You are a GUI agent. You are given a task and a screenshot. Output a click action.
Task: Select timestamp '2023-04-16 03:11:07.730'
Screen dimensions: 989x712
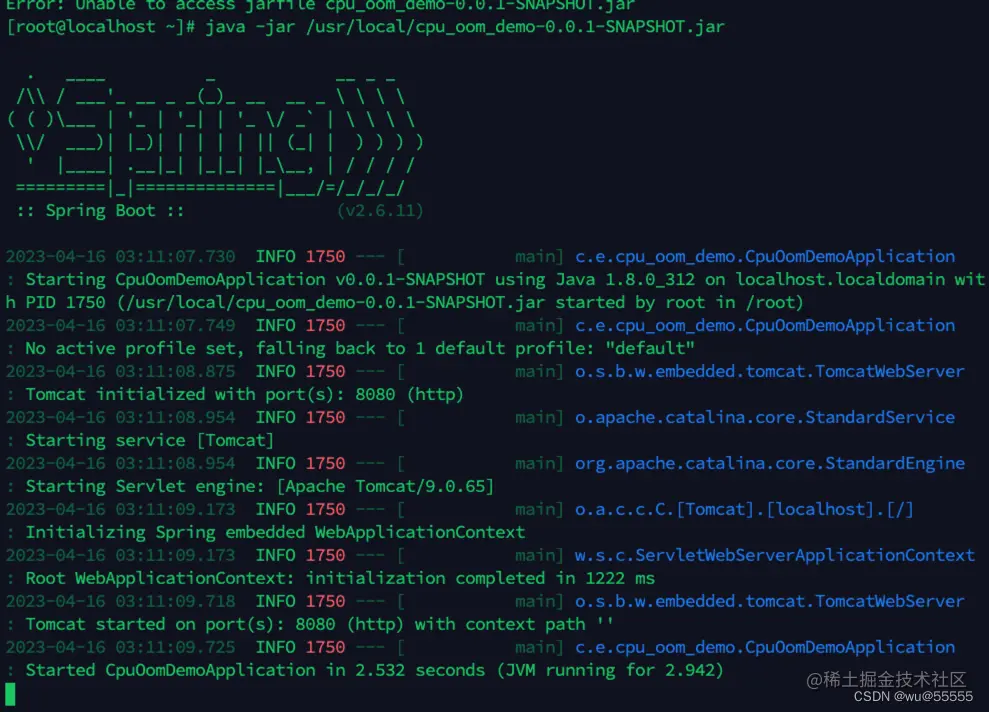point(120,257)
